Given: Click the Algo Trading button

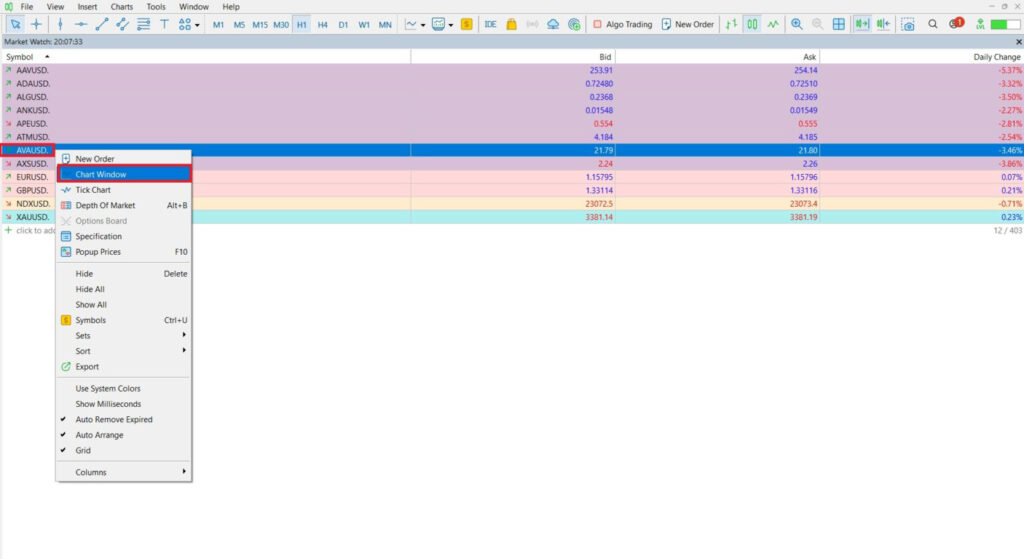Looking at the screenshot, I should pyautogui.click(x=622, y=24).
